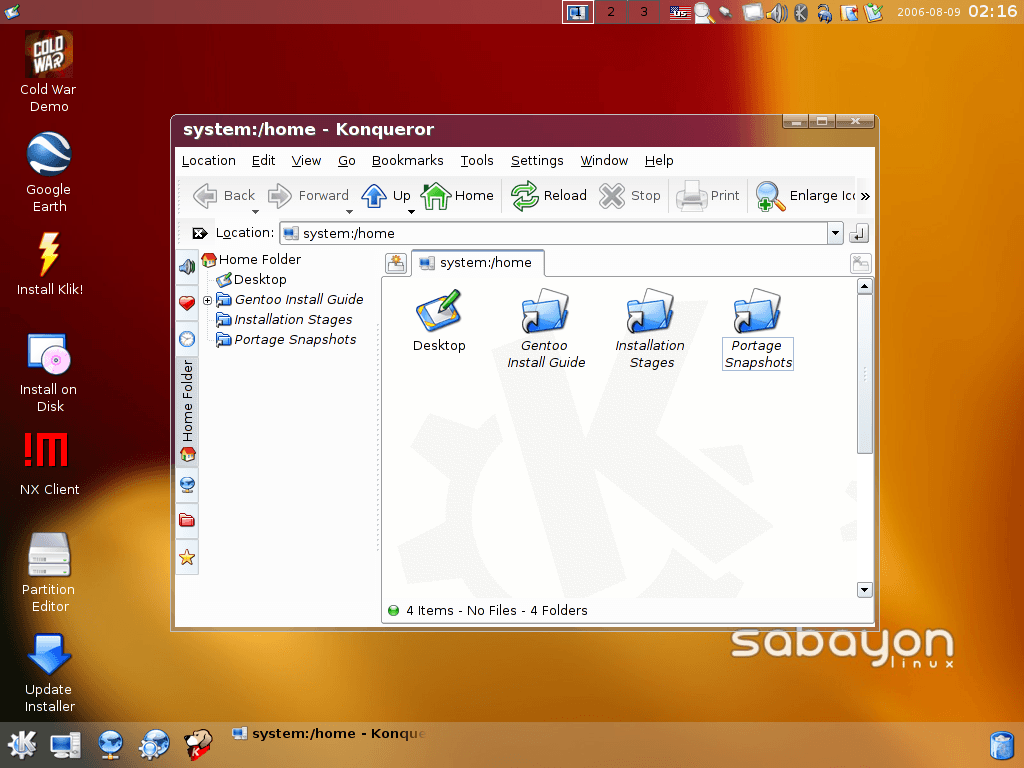This screenshot has height=768, width=1024.
Task: Open the Settings menu
Action: (537, 161)
